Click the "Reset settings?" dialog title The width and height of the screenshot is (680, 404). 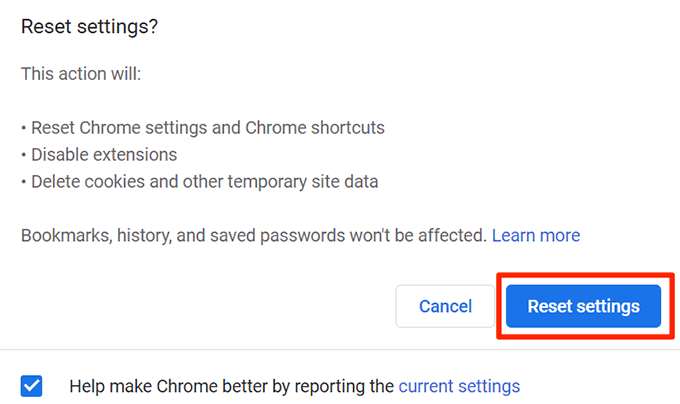(x=87, y=27)
